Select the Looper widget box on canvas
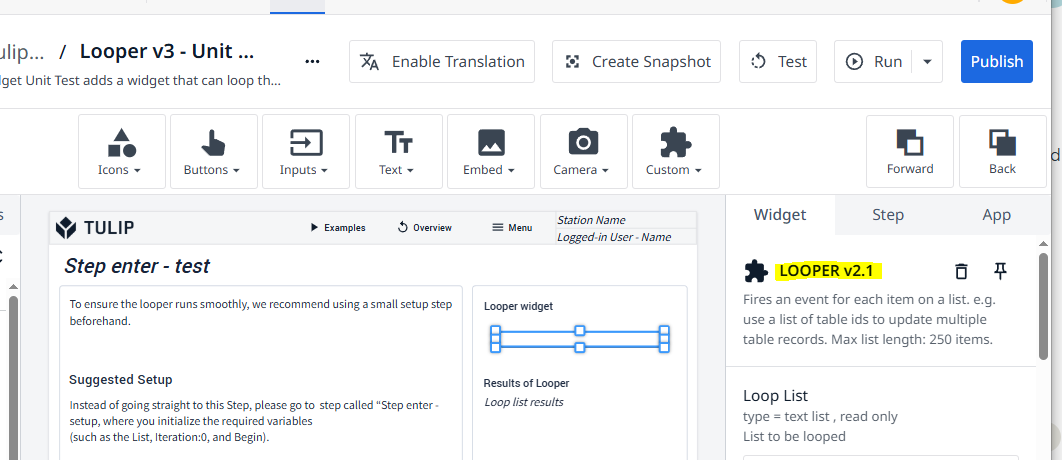The width and height of the screenshot is (1062, 460). click(x=580, y=339)
